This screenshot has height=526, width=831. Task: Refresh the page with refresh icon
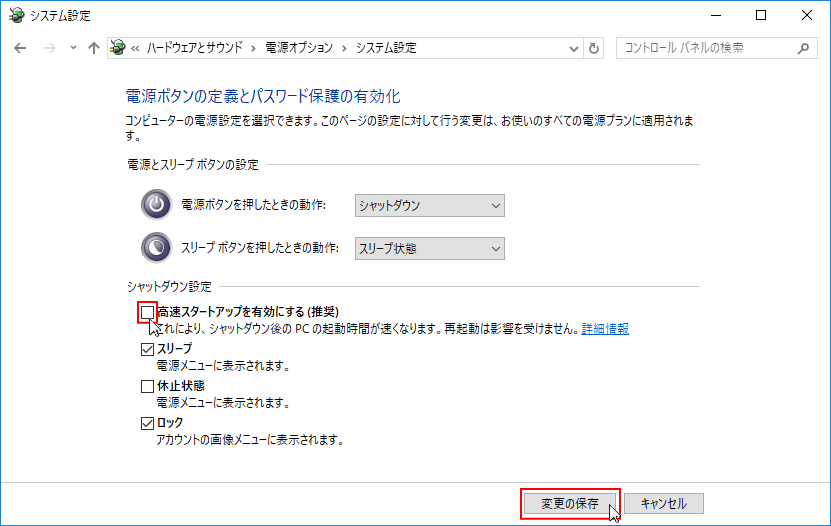(x=594, y=49)
